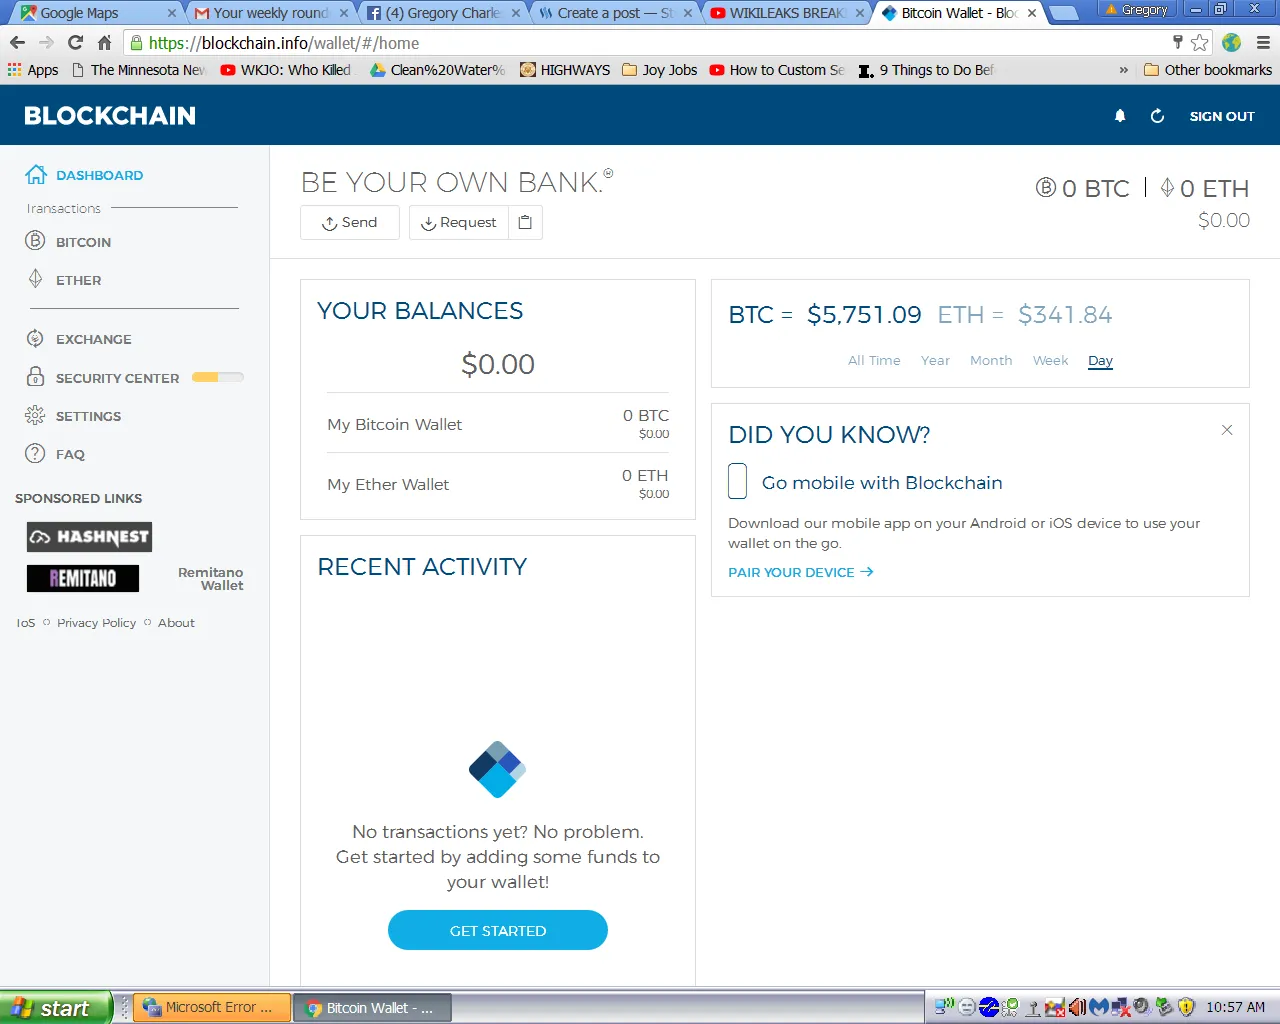
Task: Click the ToS link
Action: [26, 622]
